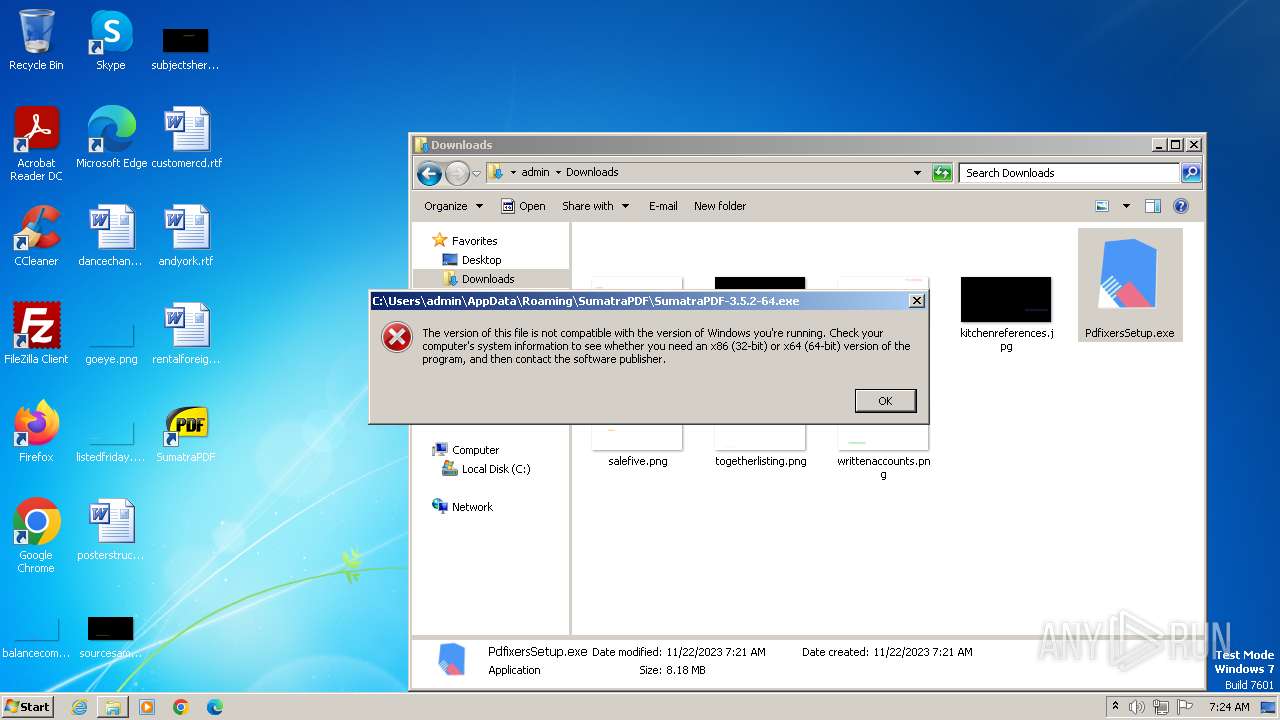This screenshot has height=720, width=1280.
Task: Launch the Skype desktop shortcut
Action: tap(111, 40)
